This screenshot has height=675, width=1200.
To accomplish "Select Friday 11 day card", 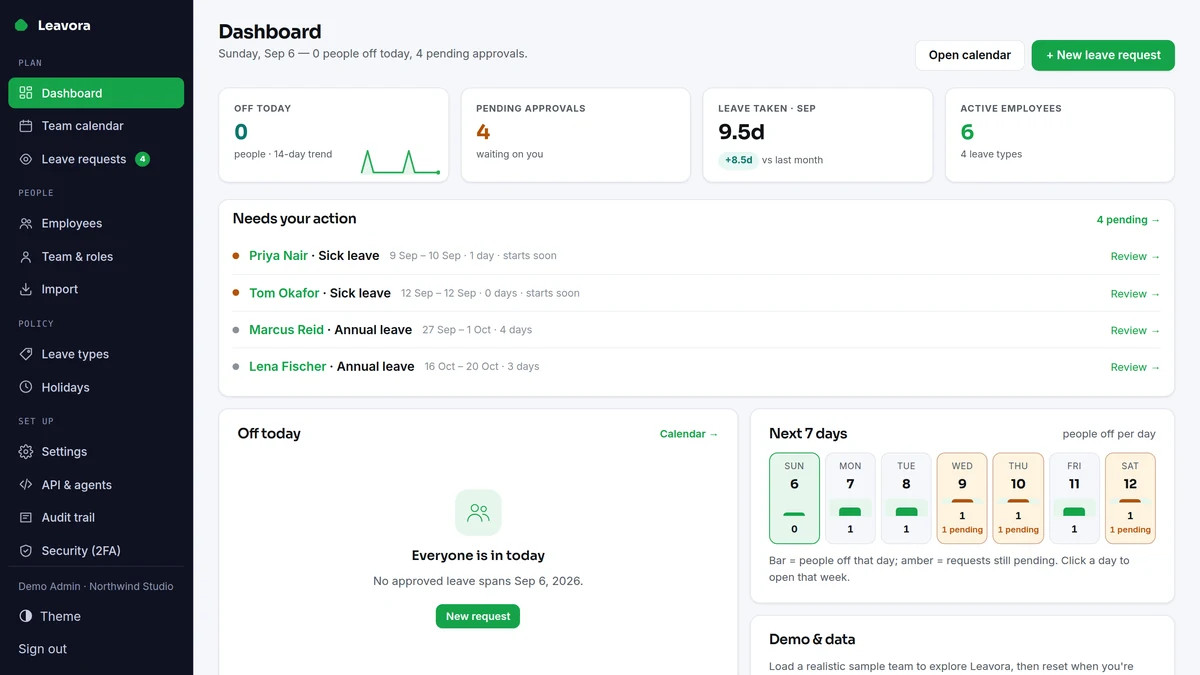I will click(1074, 498).
